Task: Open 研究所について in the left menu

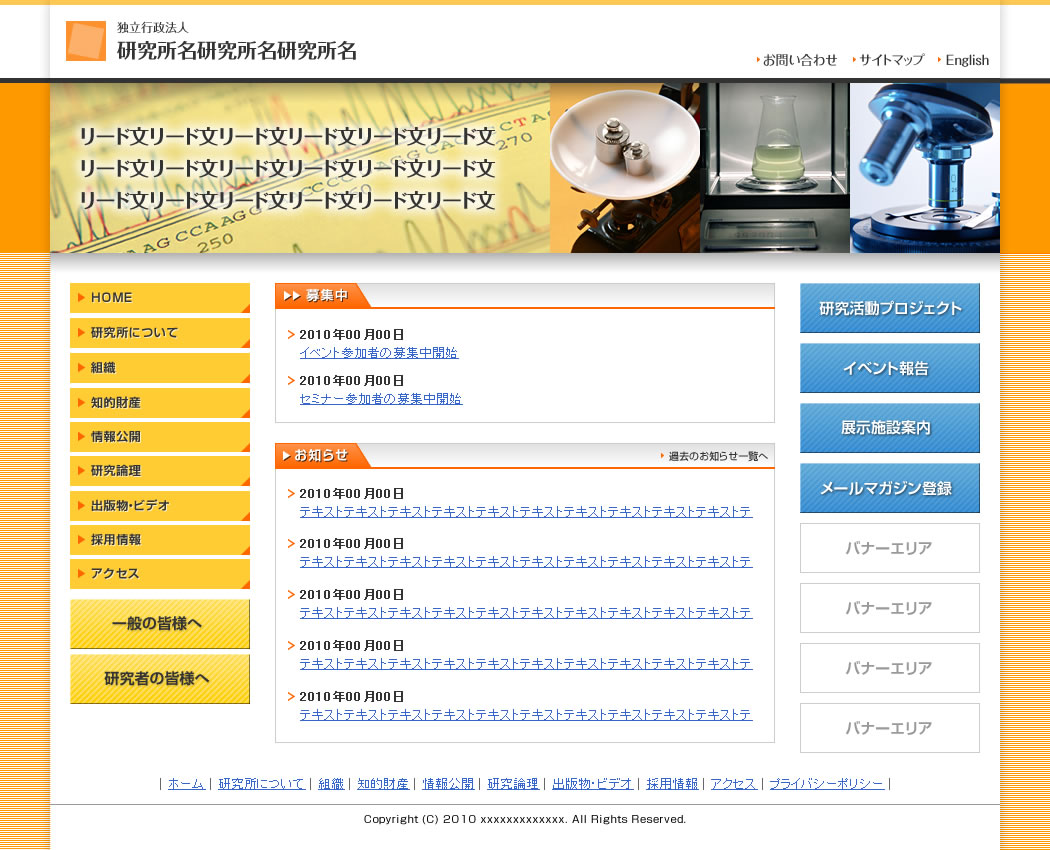Action: coord(160,333)
